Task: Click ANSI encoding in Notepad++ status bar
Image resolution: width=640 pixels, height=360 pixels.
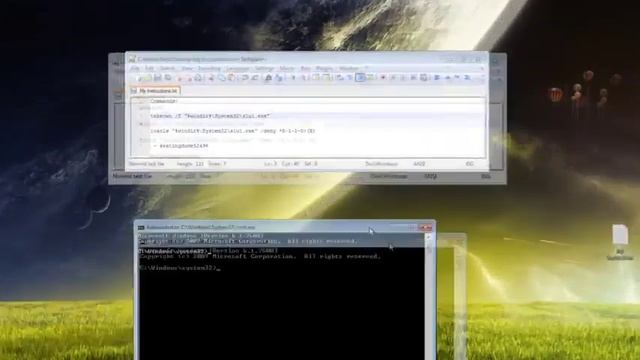Action: point(419,164)
